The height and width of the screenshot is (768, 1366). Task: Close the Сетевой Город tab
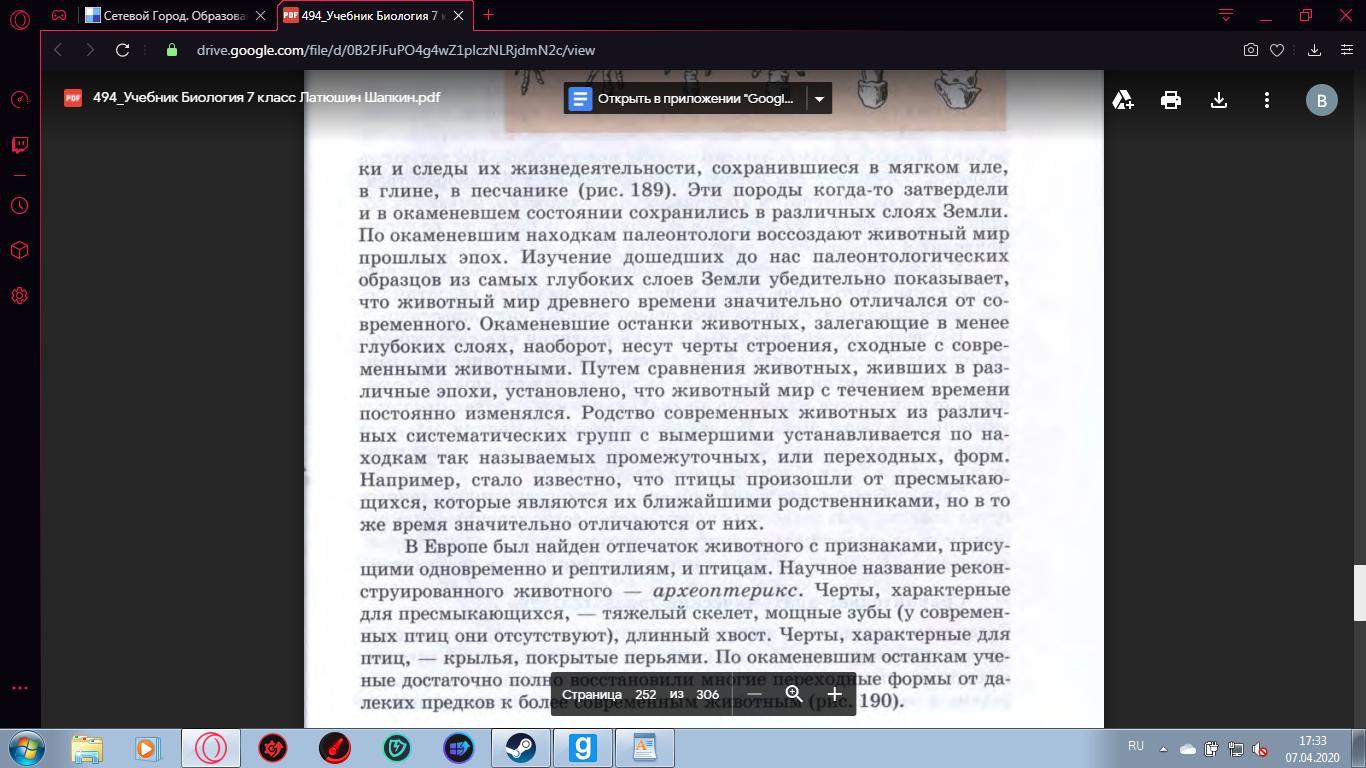(262, 16)
